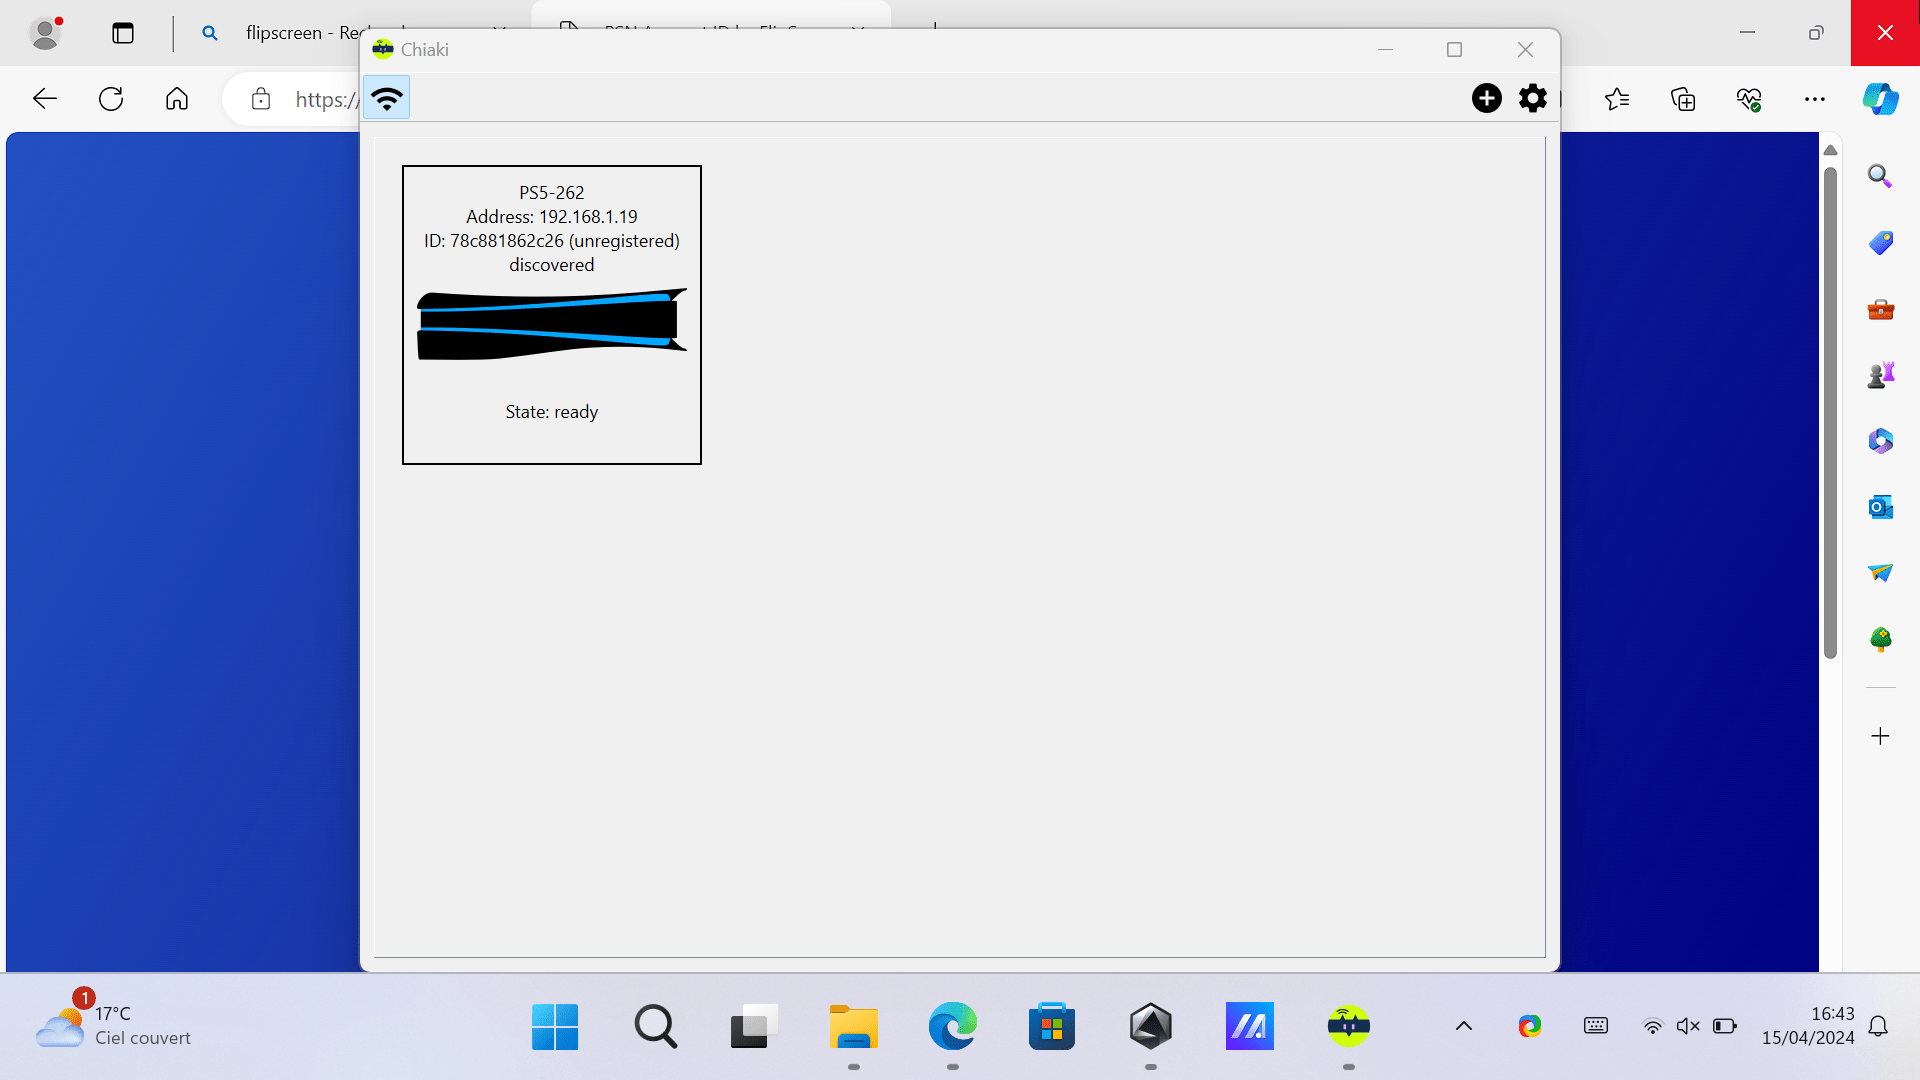Open Microsoft Store from taskbar

1052,1026
